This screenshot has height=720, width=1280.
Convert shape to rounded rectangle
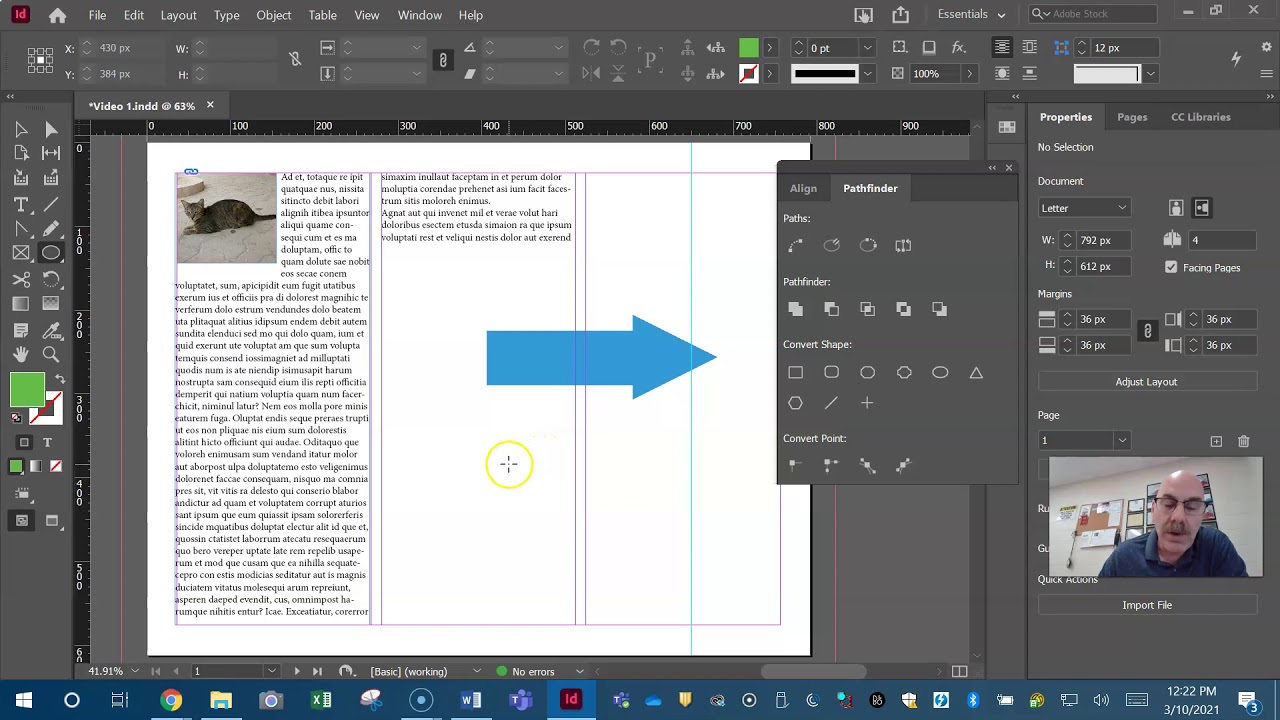(x=831, y=372)
